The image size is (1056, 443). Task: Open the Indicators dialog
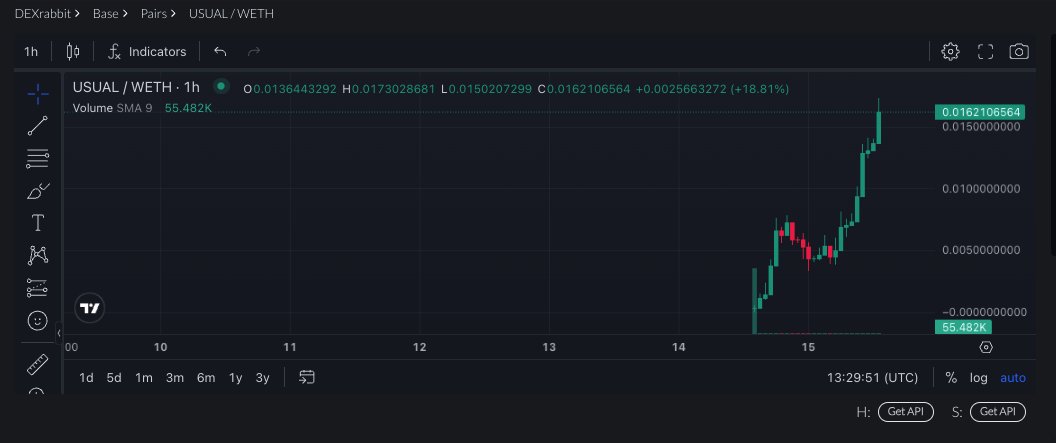(147, 51)
